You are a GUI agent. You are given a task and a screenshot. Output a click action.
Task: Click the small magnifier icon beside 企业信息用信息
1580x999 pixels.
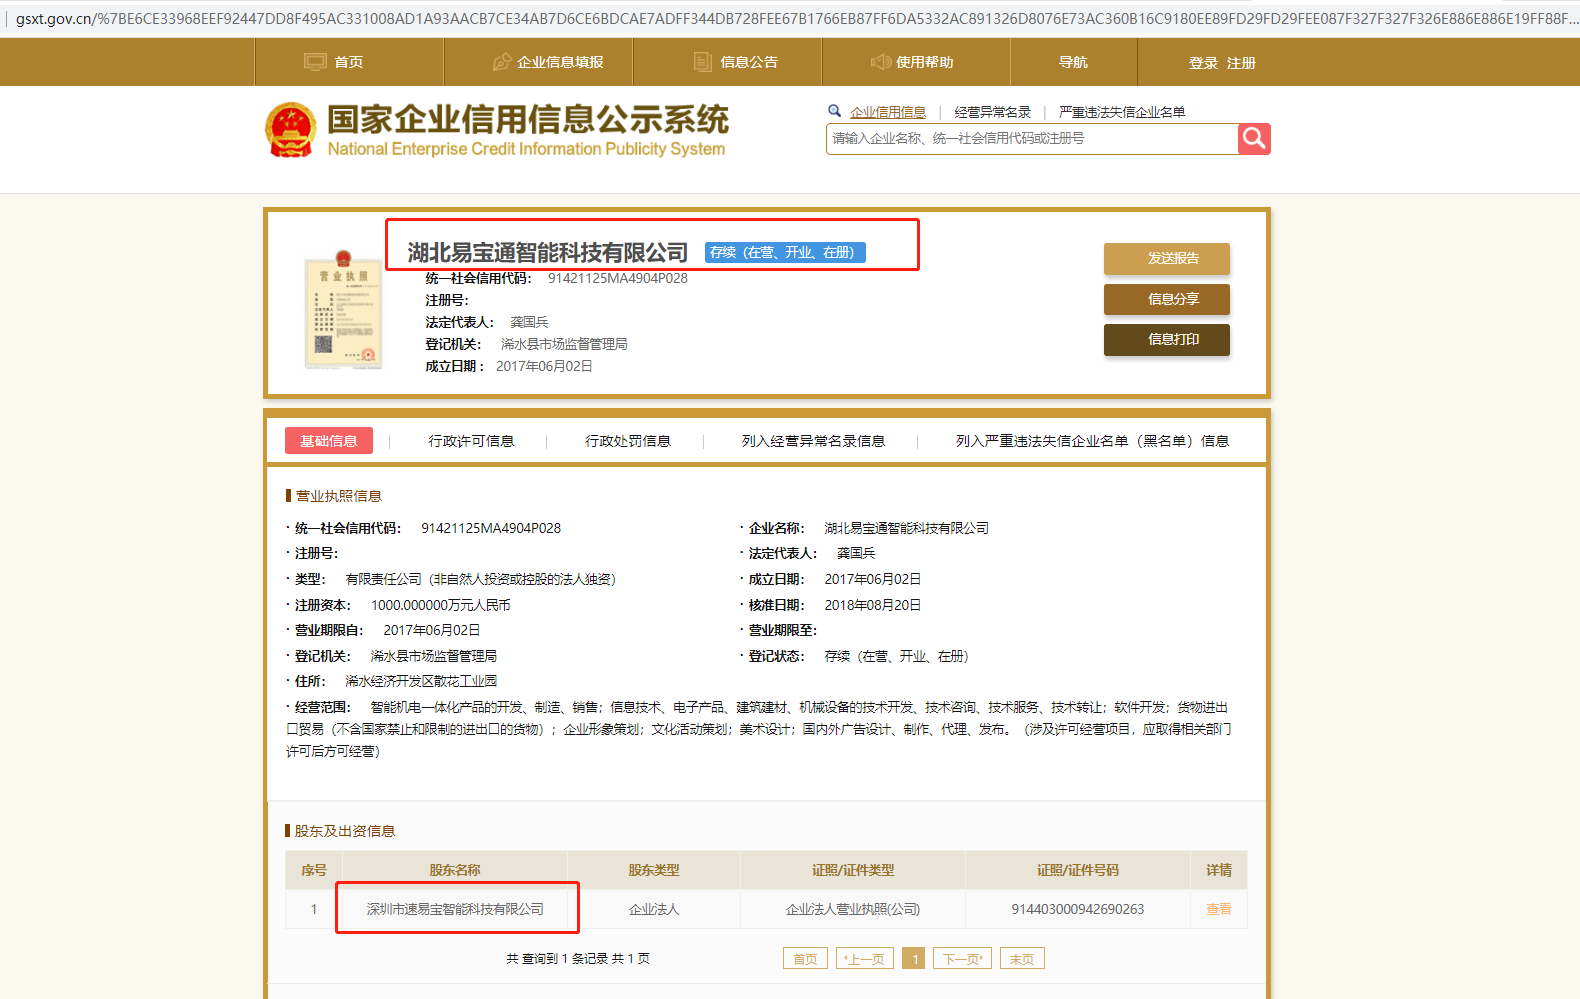(x=834, y=111)
